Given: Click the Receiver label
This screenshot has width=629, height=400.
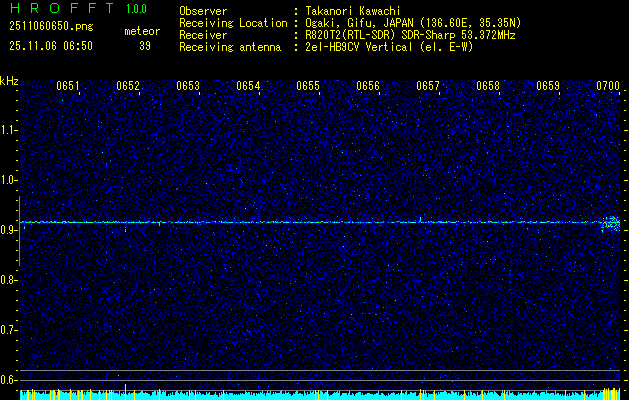Looking at the screenshot, I should click(x=203, y=35).
